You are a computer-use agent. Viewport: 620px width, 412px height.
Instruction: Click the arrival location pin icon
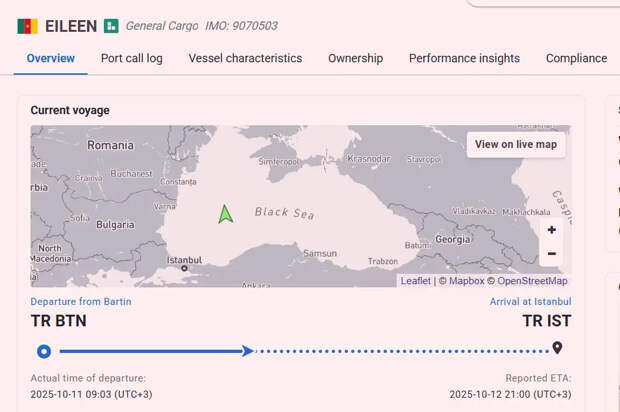(x=557, y=349)
